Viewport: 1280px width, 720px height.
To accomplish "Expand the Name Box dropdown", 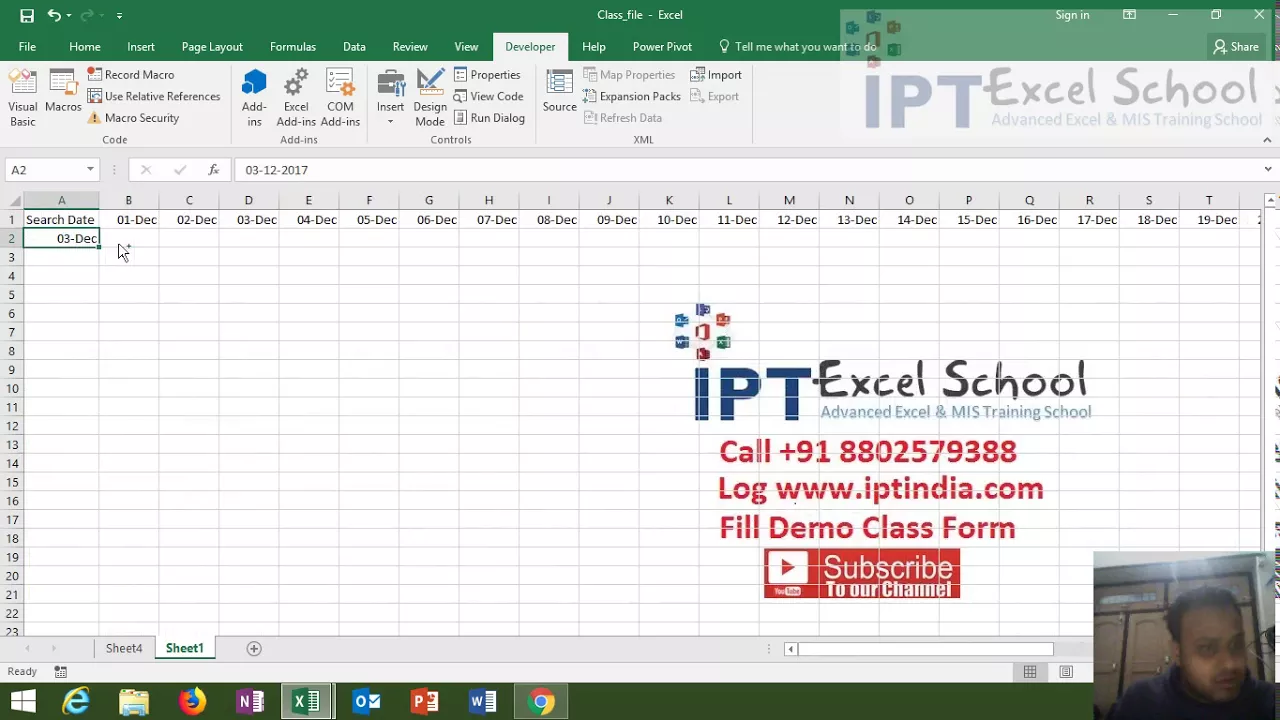I will click(x=90, y=170).
